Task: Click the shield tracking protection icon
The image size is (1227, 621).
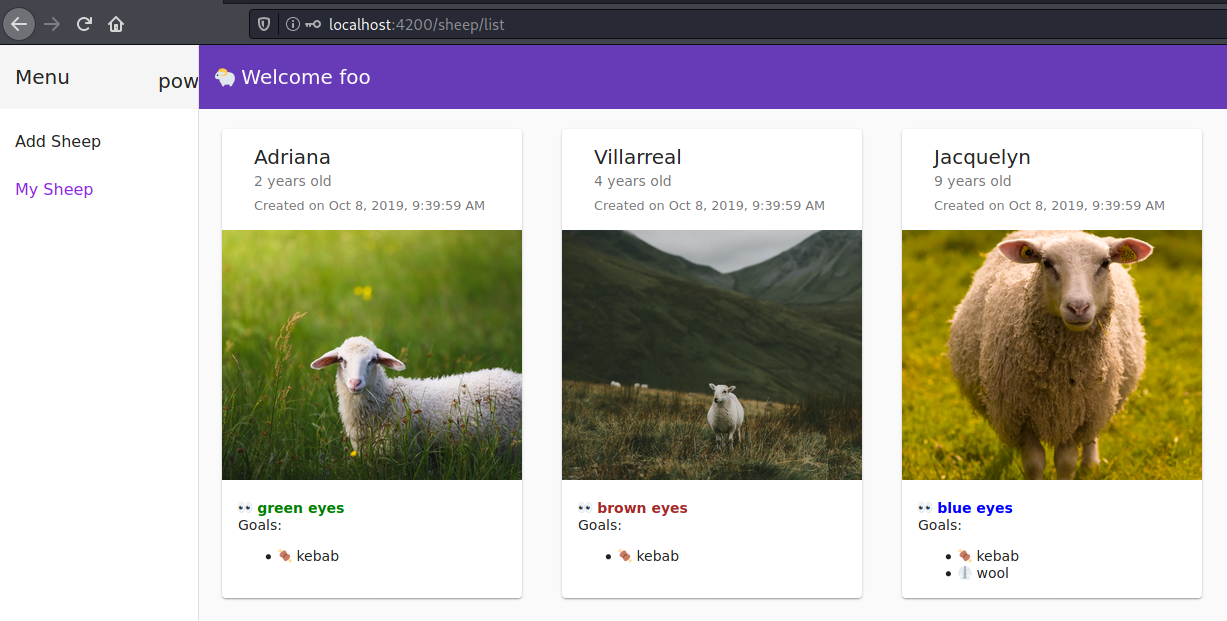Action: [264, 24]
